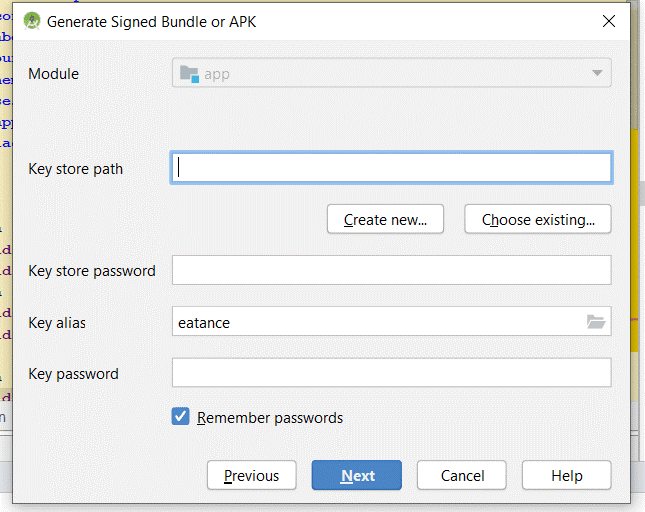
Task: Browse key aliases with the folder icon
Action: coord(596,322)
